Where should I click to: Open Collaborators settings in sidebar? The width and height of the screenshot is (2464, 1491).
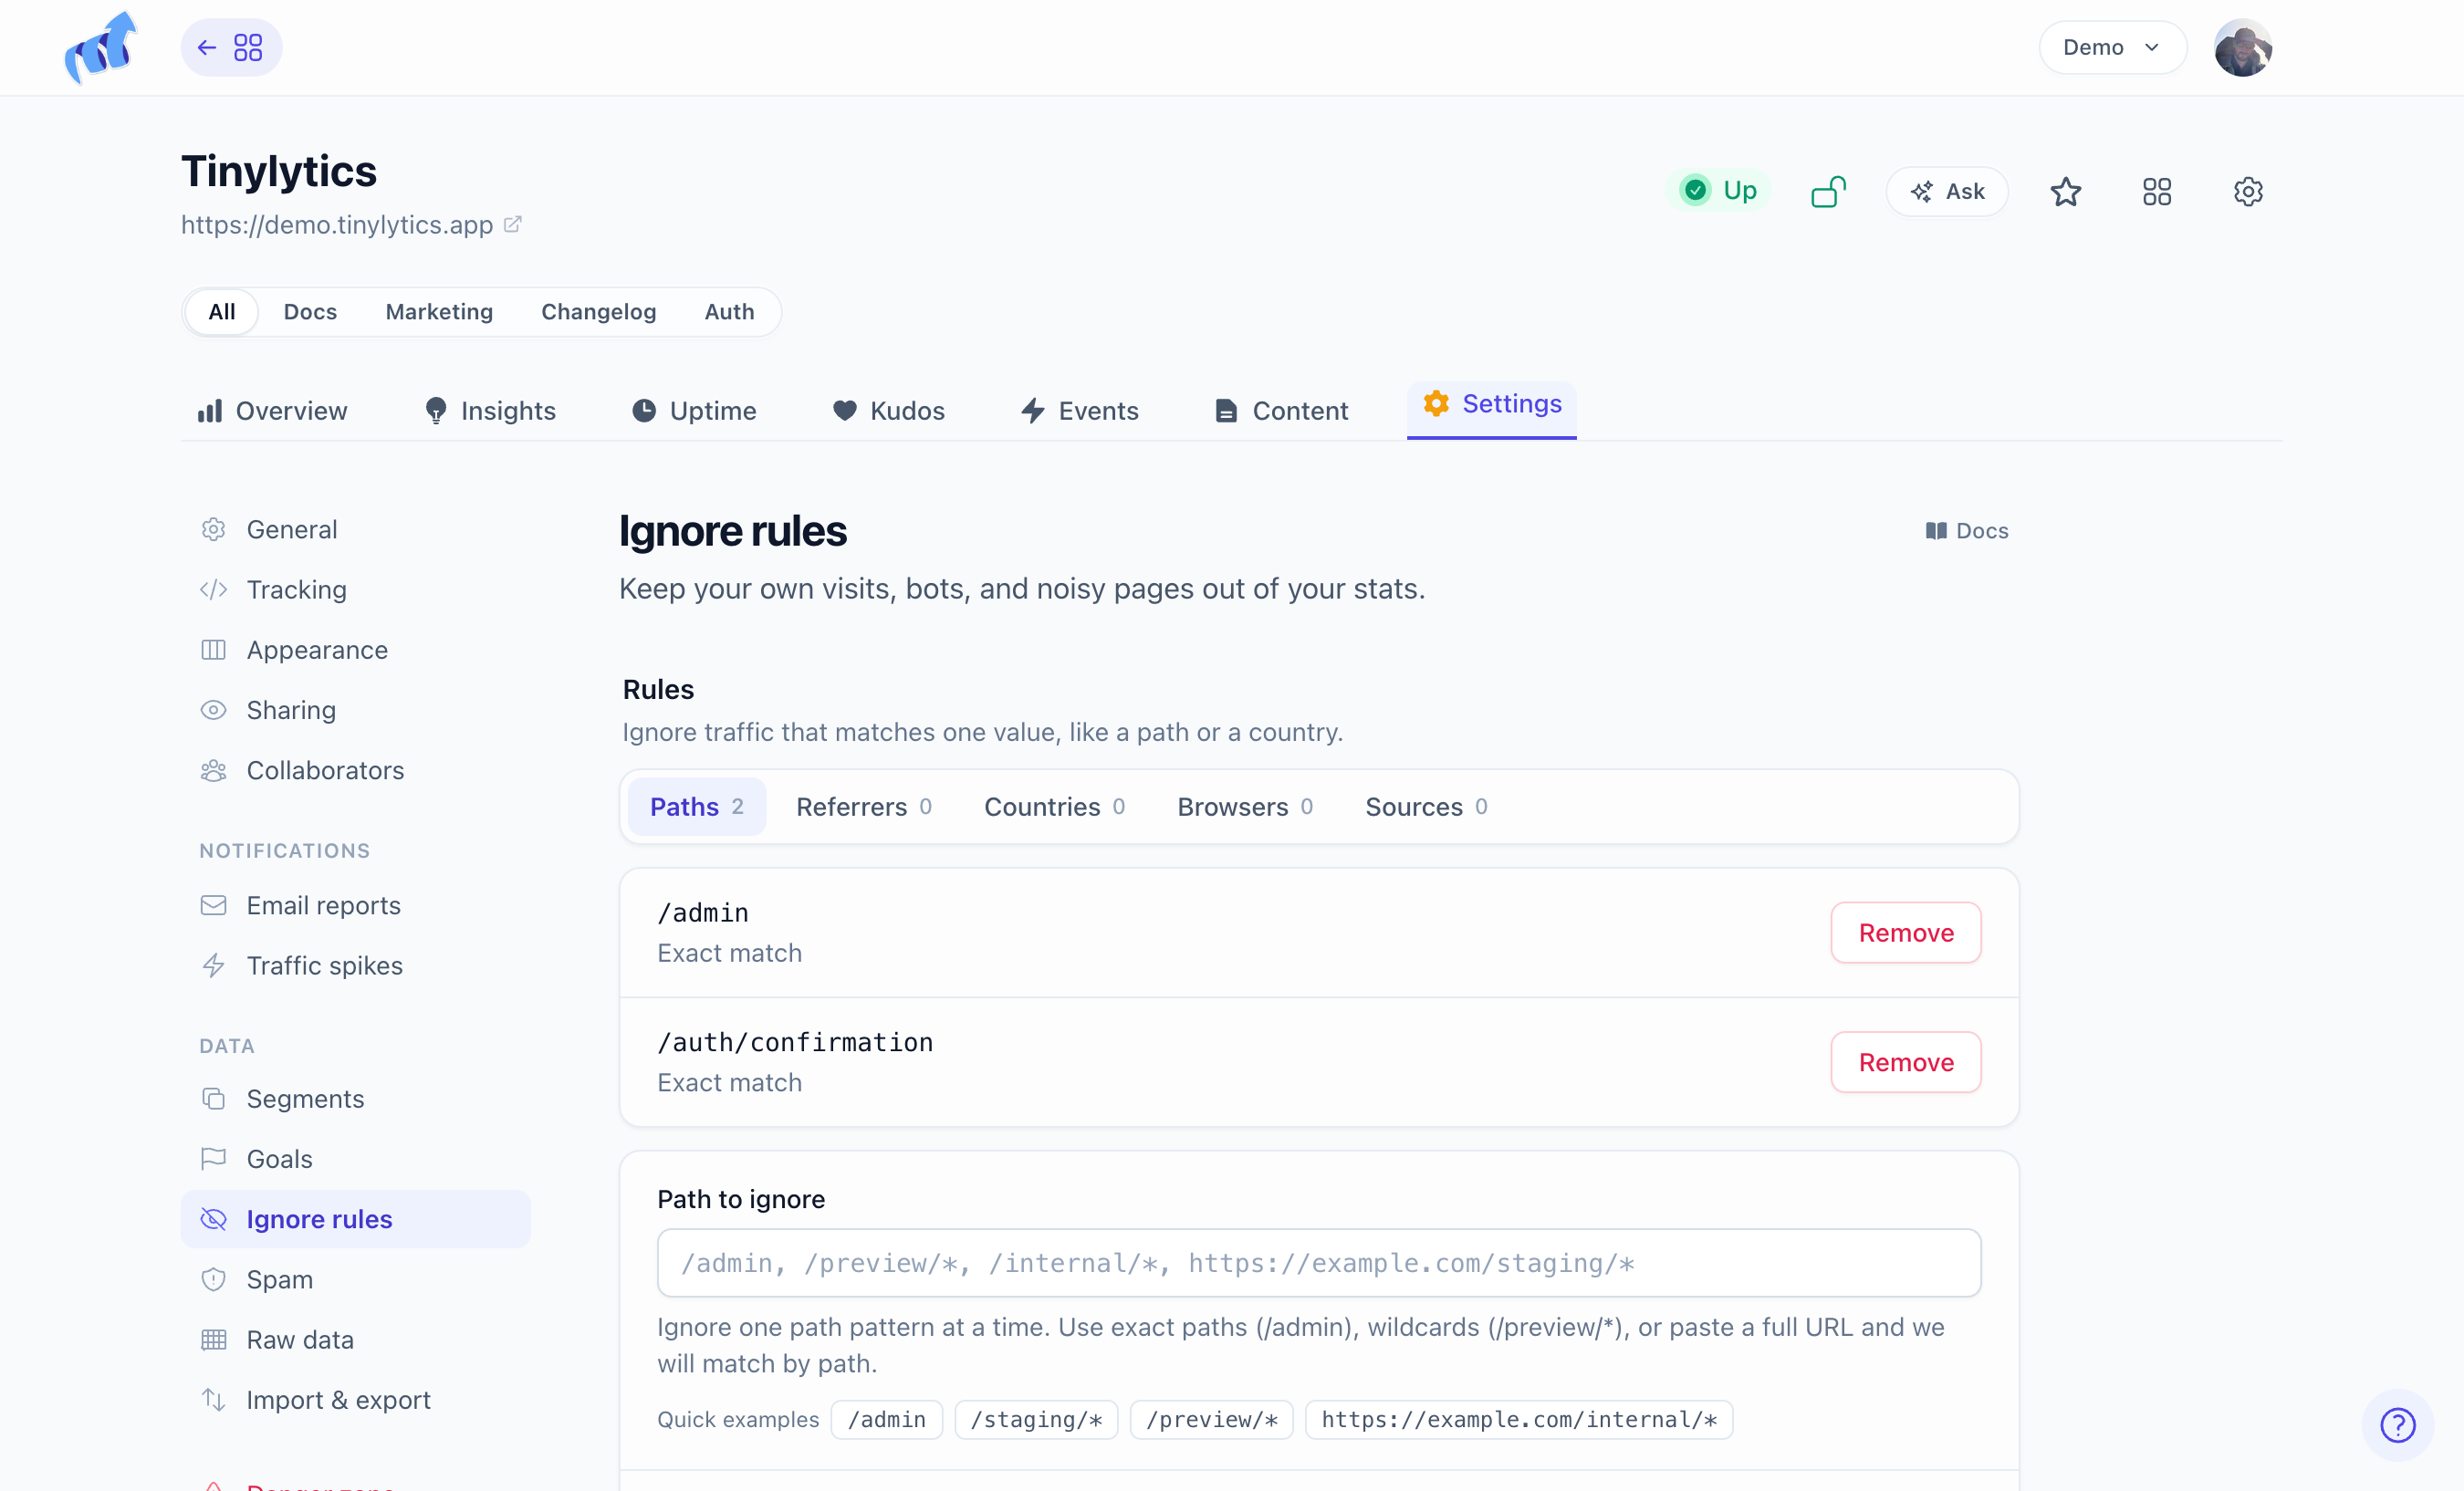[x=356, y=769]
